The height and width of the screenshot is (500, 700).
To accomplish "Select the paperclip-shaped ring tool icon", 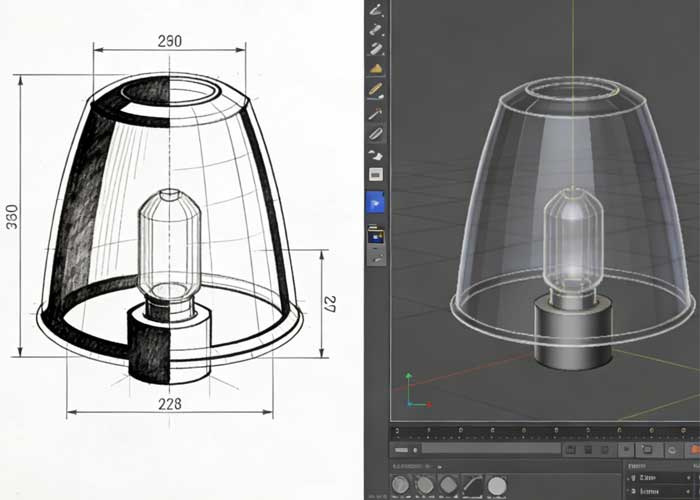I will tap(377, 133).
